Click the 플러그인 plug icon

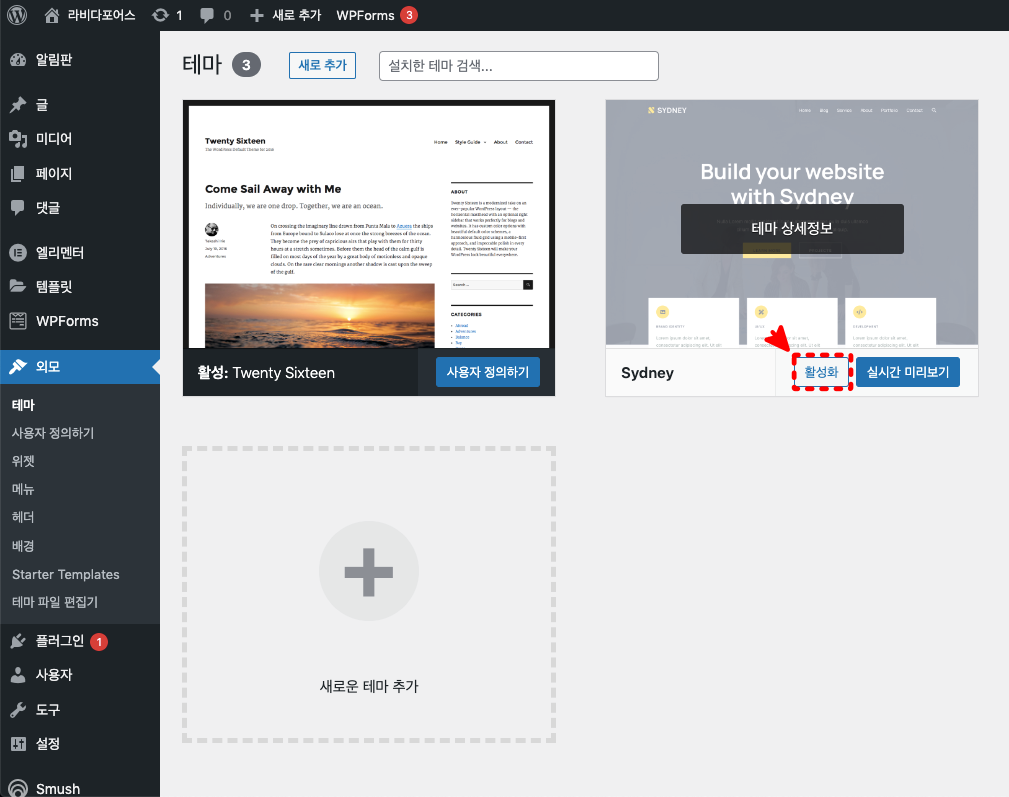click(18, 641)
